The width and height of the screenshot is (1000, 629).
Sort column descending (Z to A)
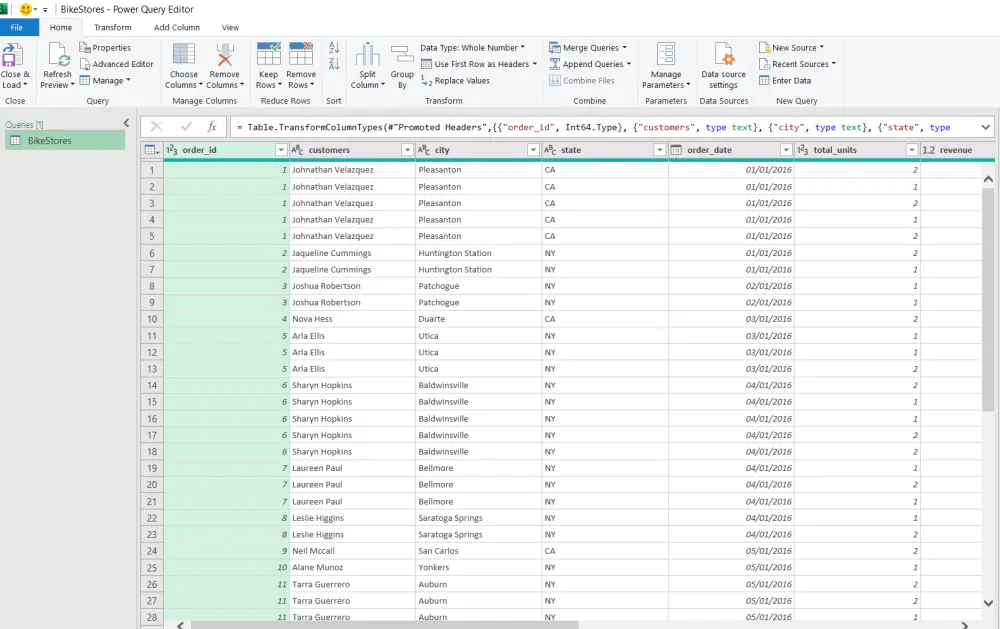(334, 64)
